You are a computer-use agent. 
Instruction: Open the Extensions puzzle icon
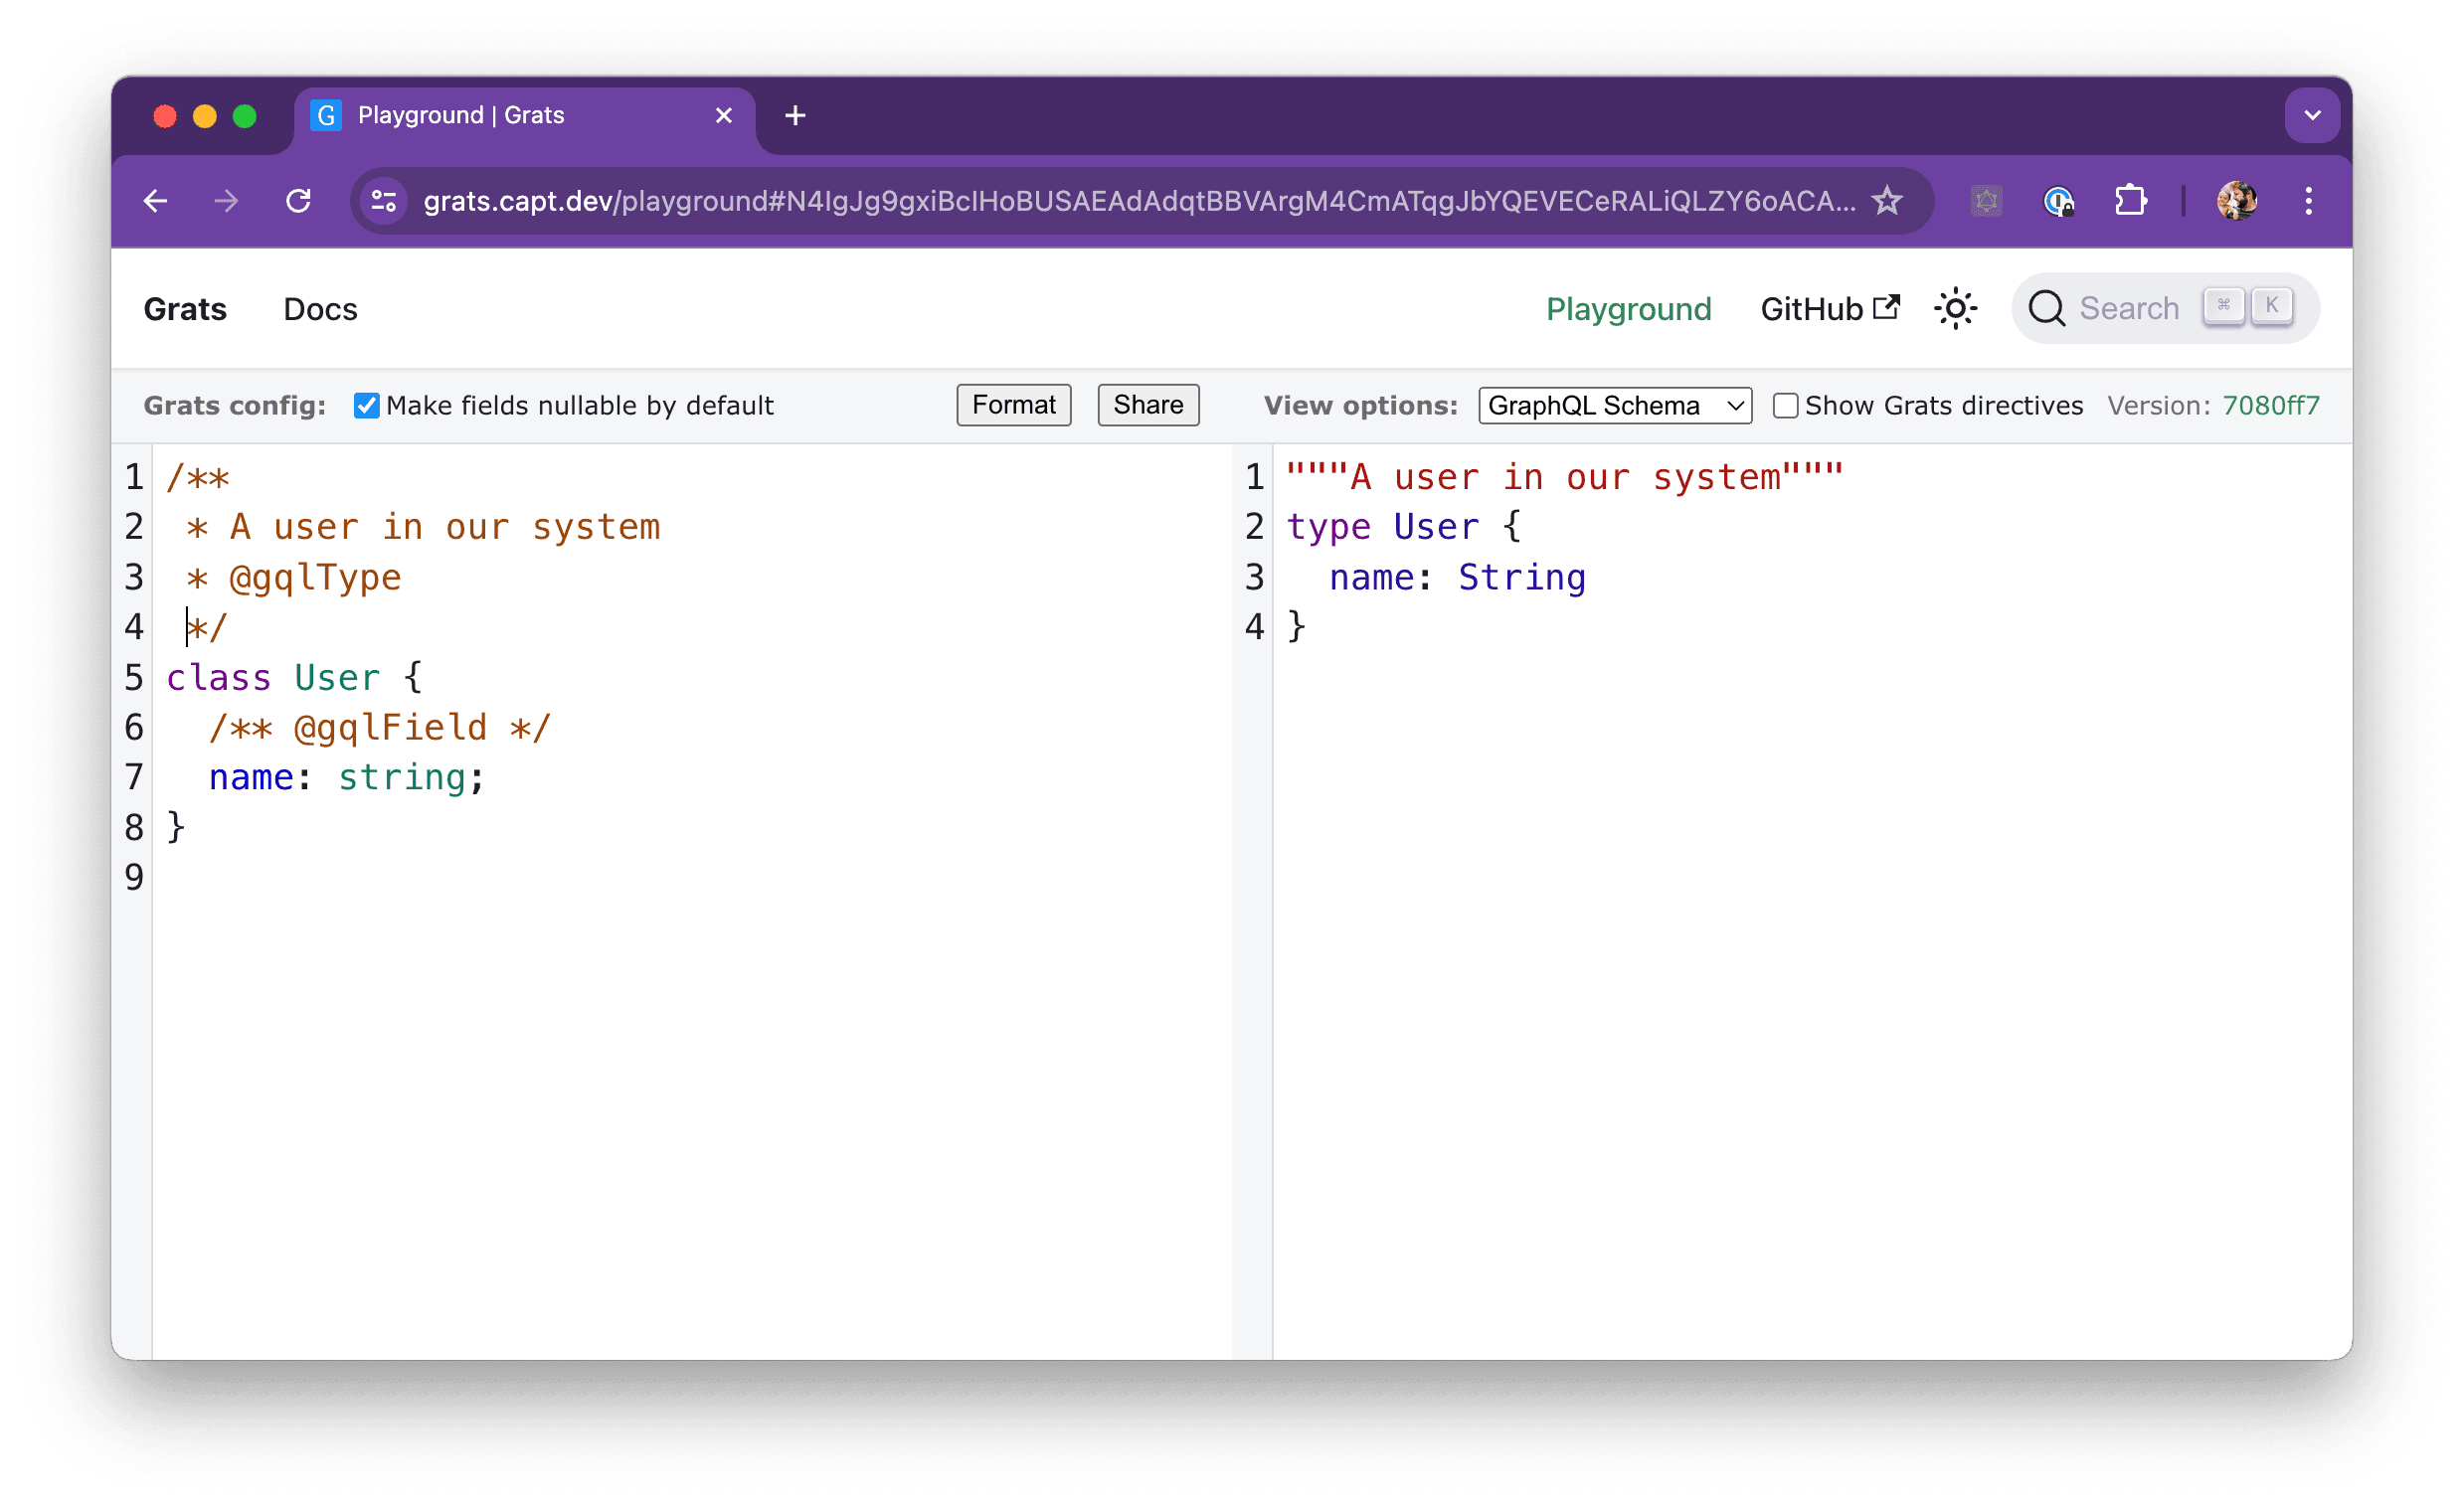point(2130,201)
